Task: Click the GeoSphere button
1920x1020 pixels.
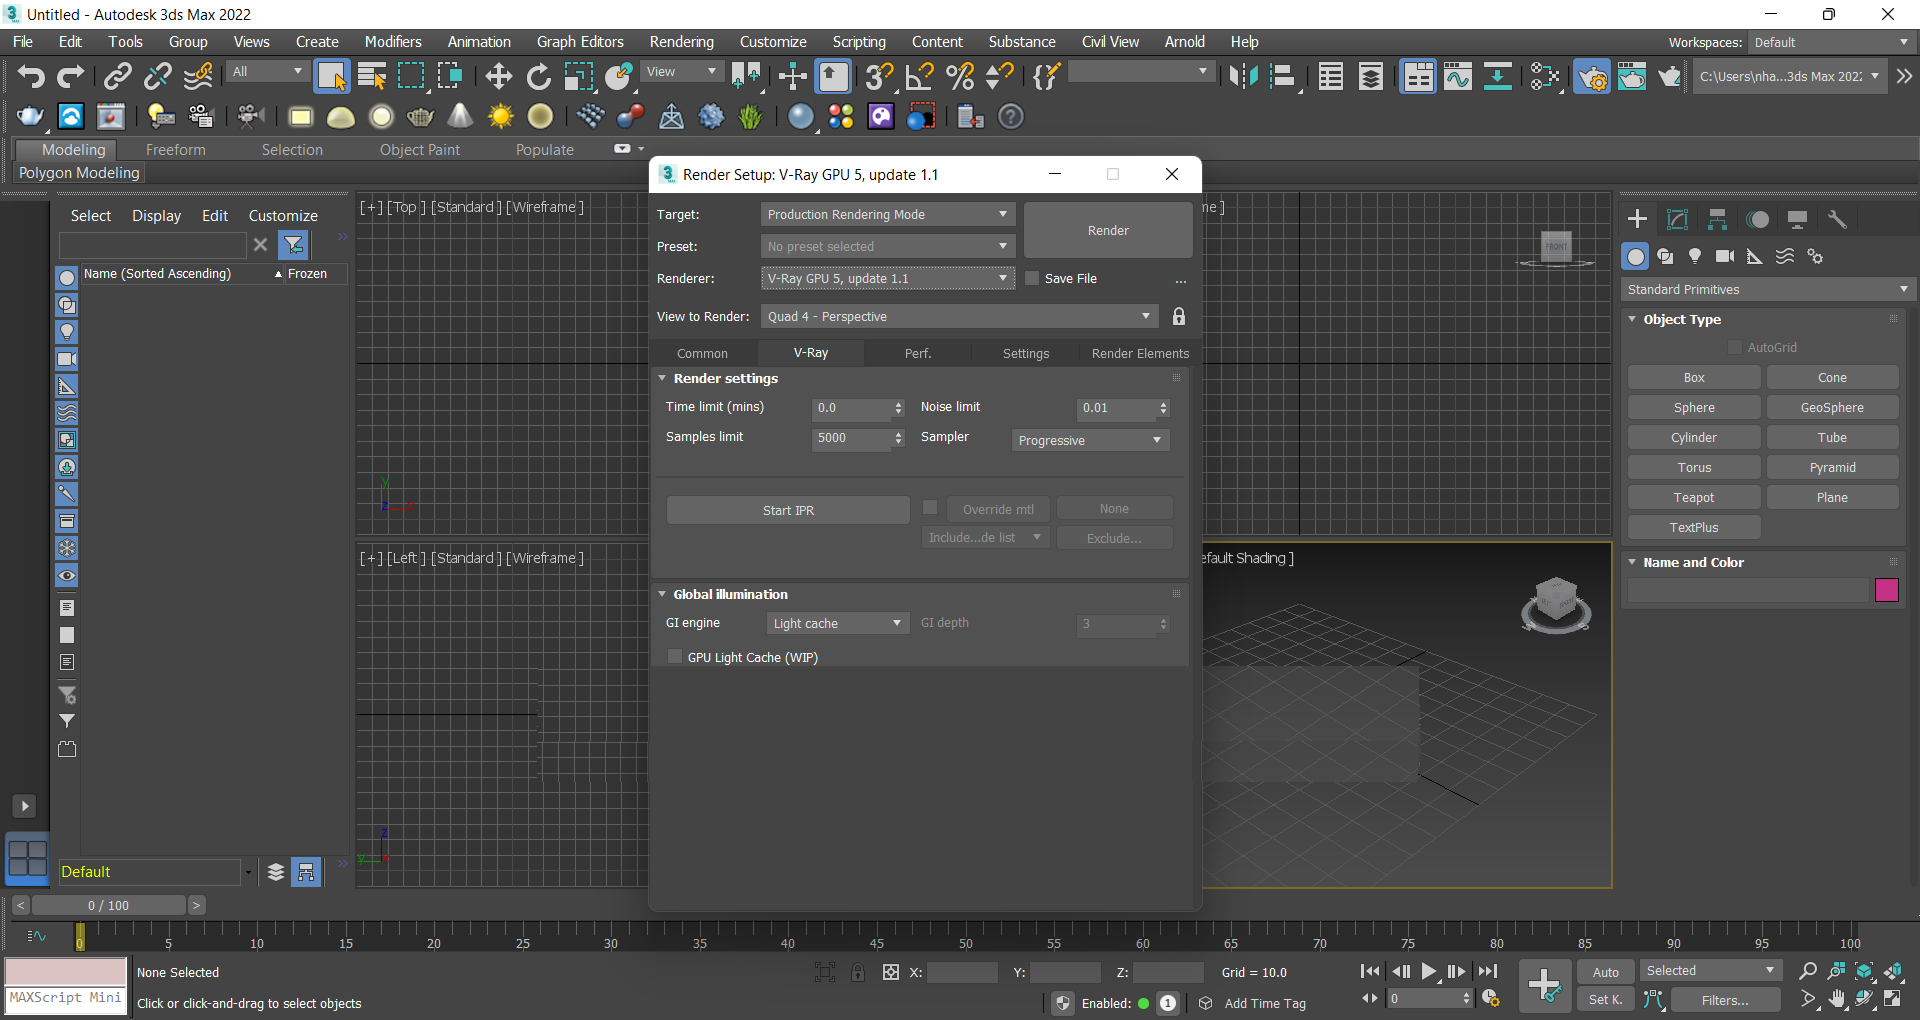Action: [1832, 408]
